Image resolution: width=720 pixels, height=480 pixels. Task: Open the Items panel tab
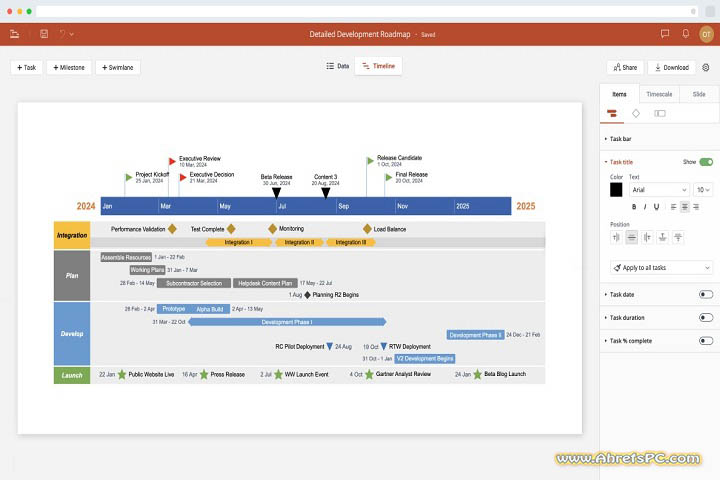(x=619, y=94)
